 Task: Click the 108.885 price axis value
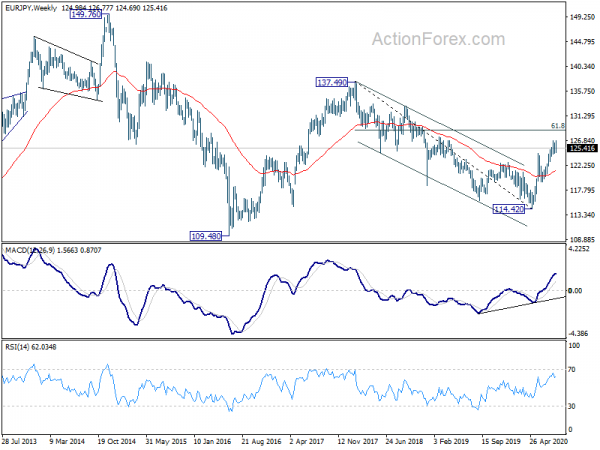tap(582, 240)
